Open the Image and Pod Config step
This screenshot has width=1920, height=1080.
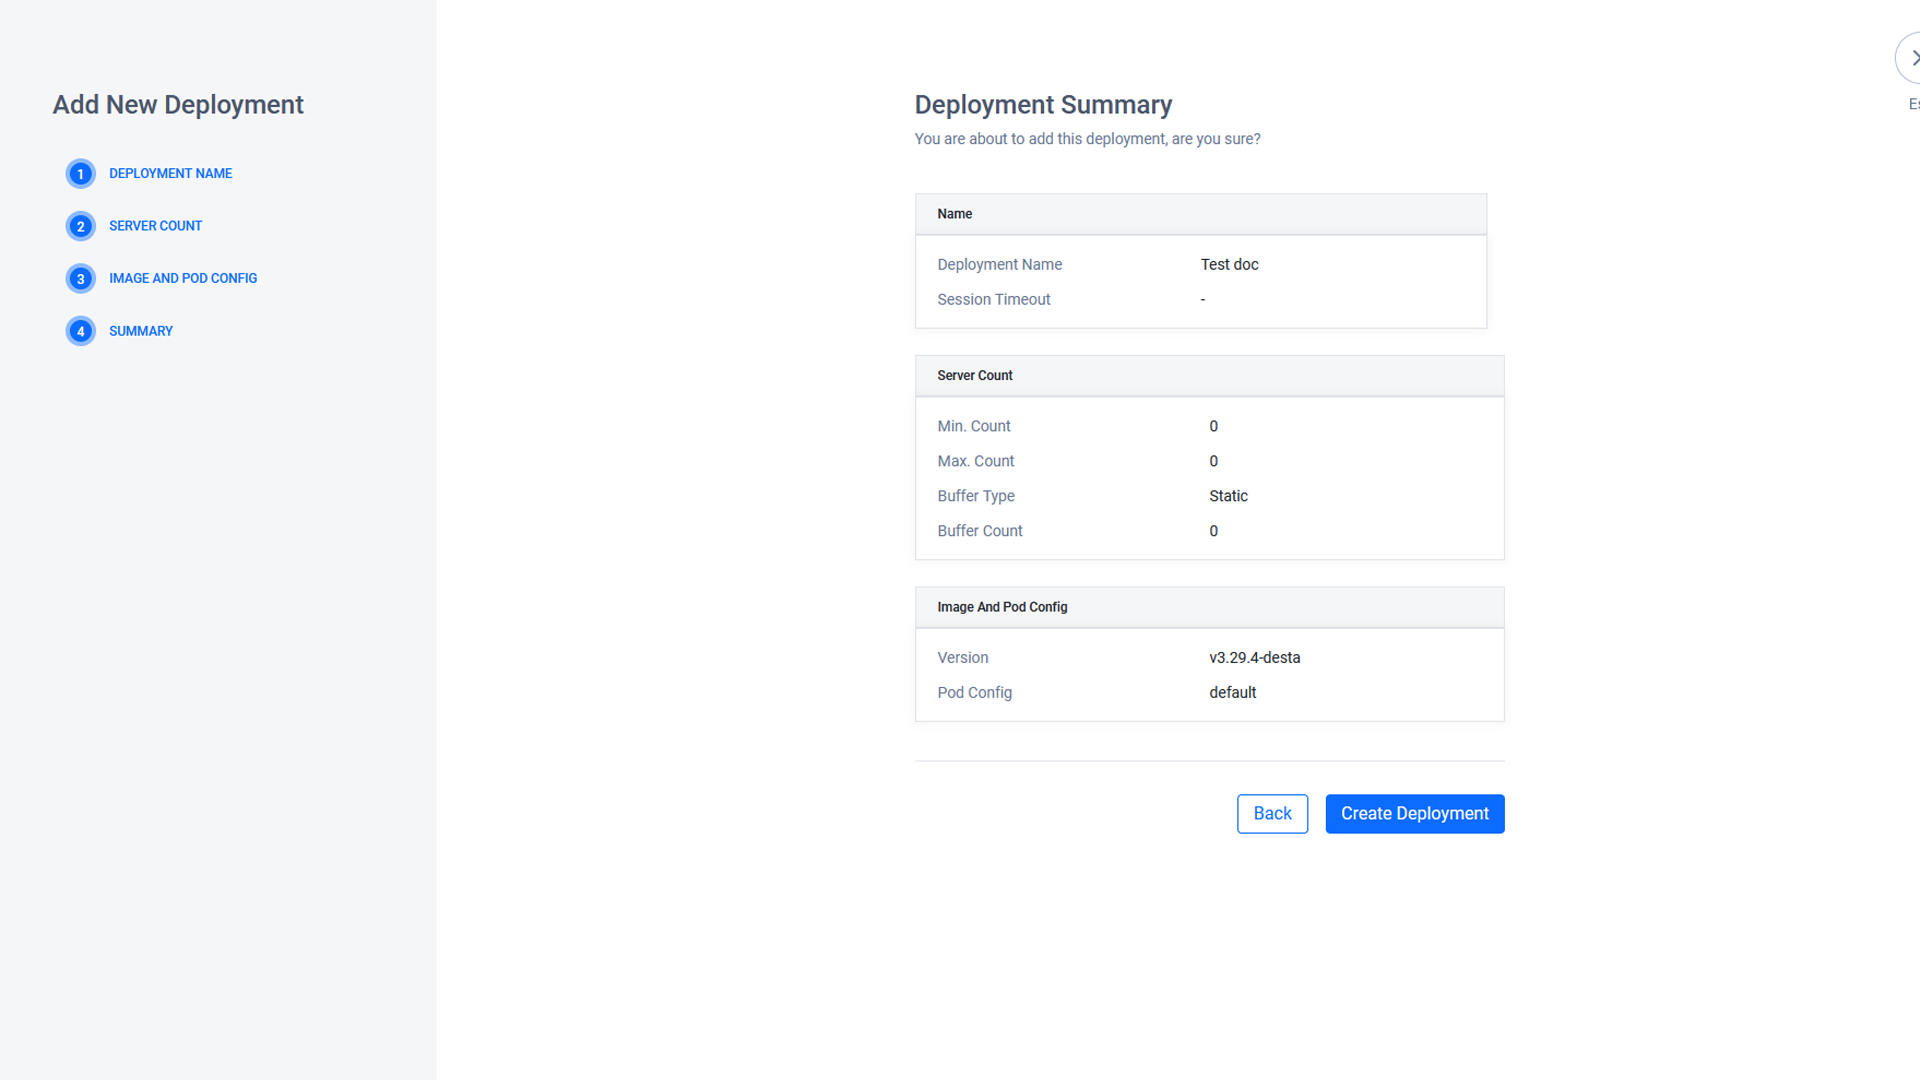click(x=183, y=279)
